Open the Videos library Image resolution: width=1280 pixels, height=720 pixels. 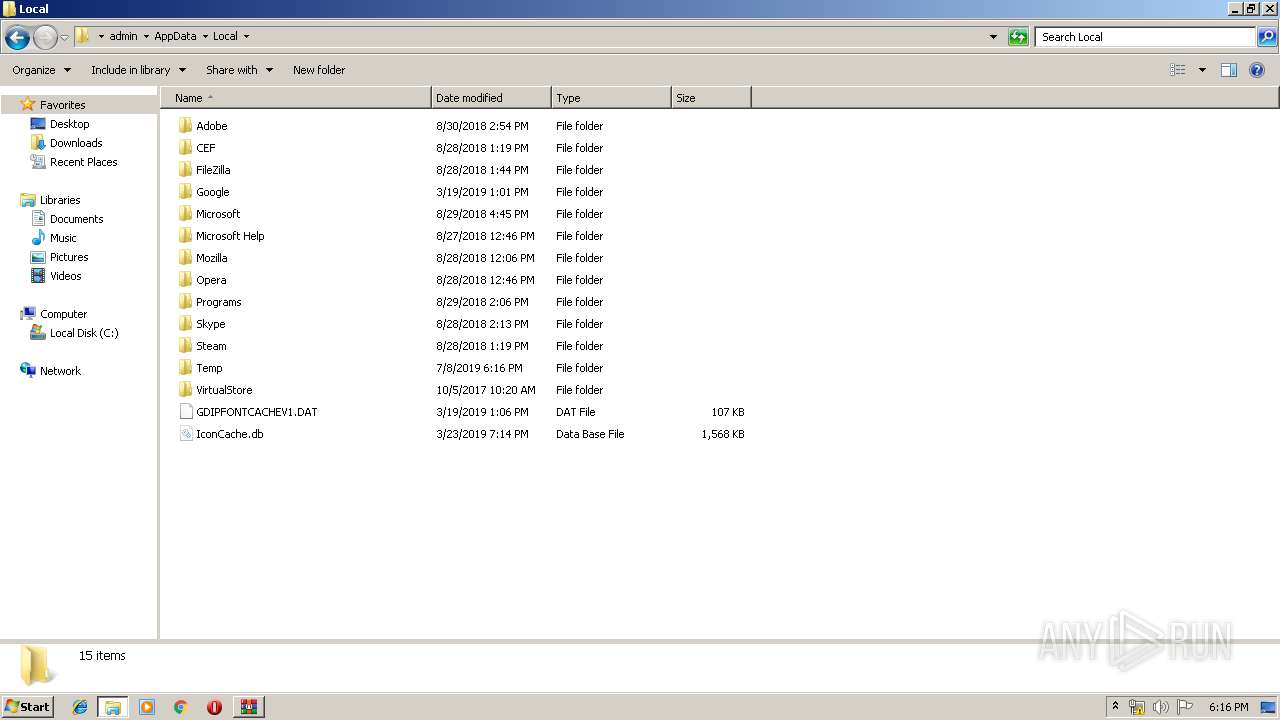click(65, 276)
